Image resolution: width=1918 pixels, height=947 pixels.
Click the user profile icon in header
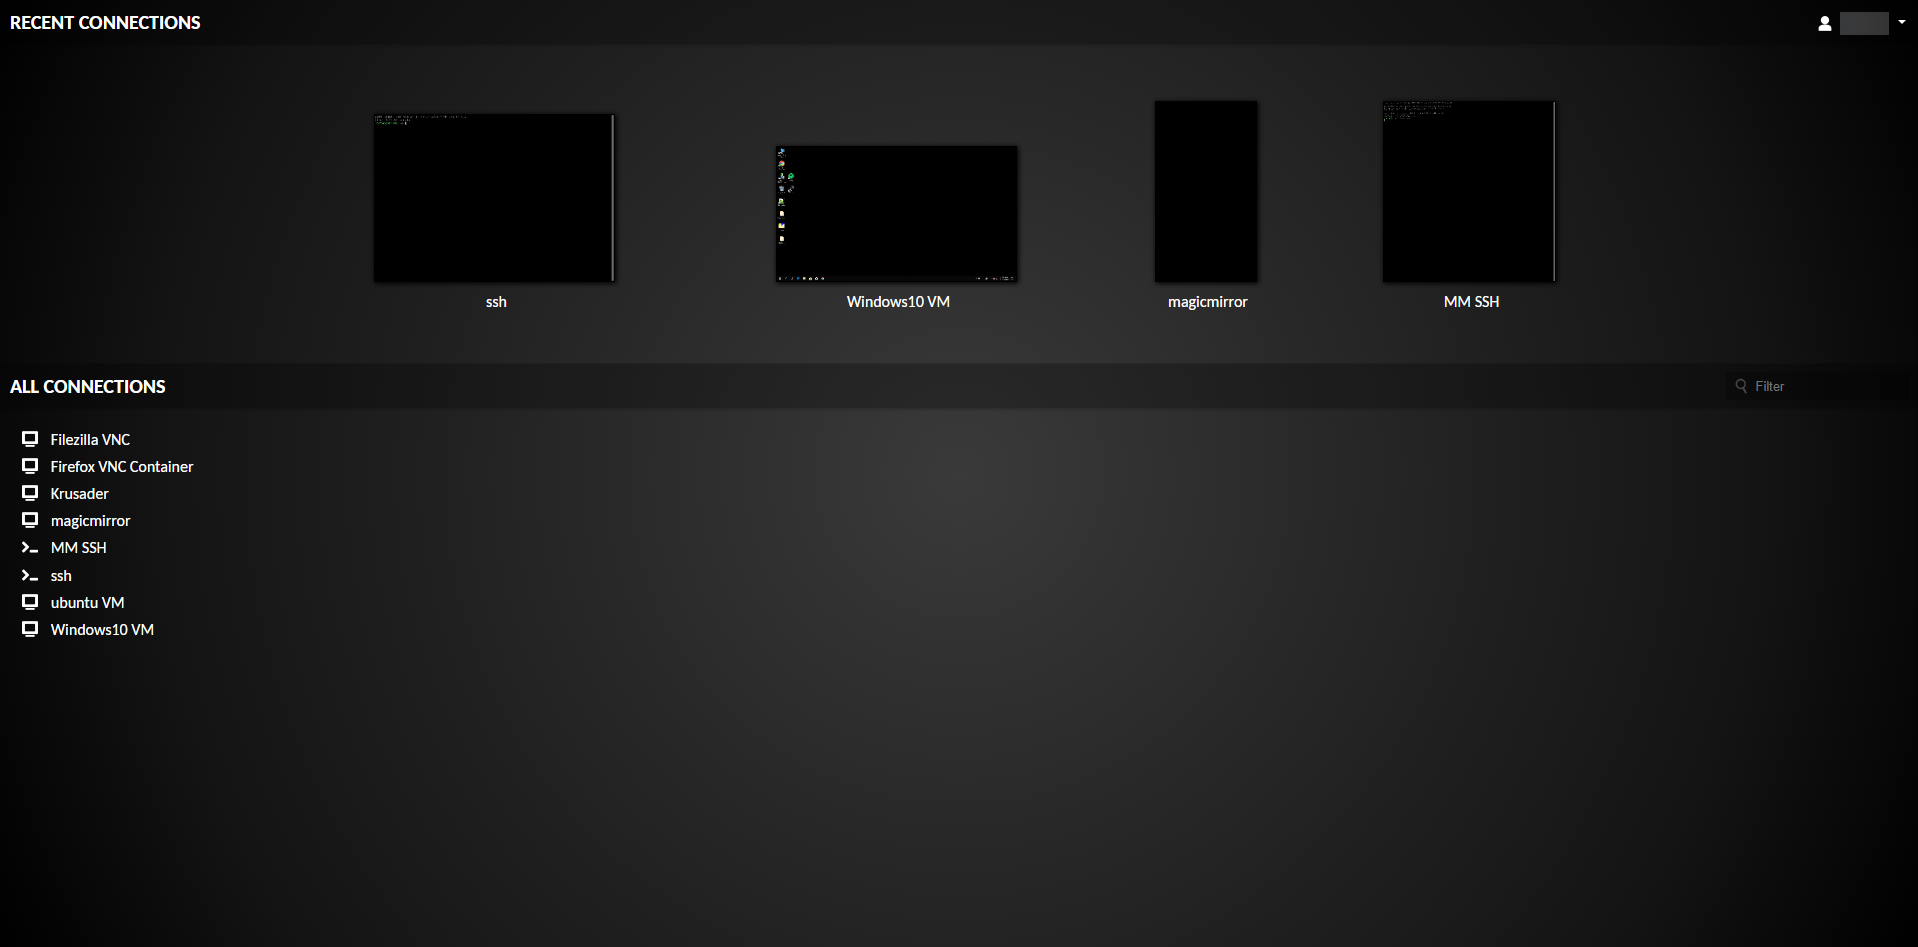tap(1824, 23)
